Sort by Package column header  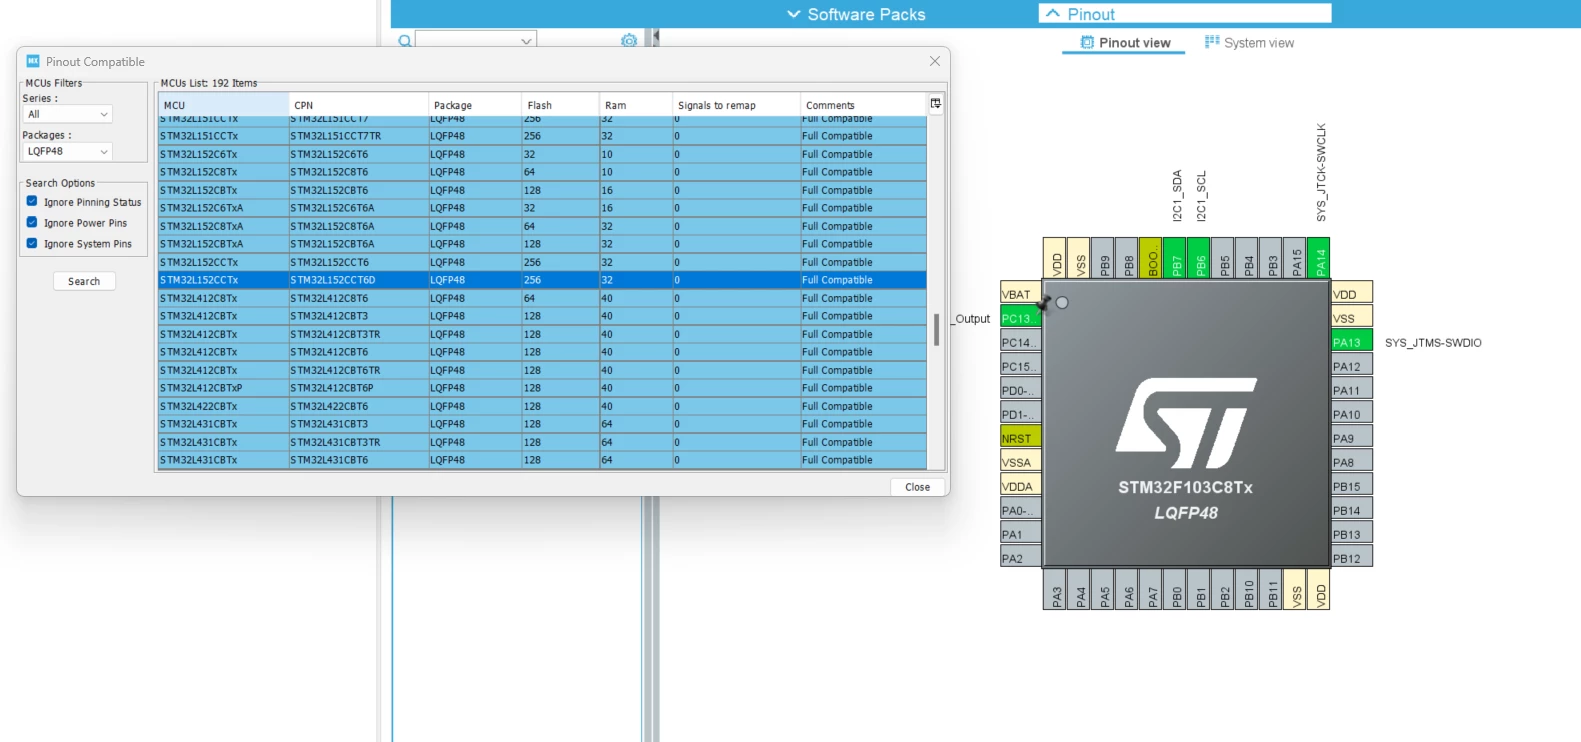(475, 105)
